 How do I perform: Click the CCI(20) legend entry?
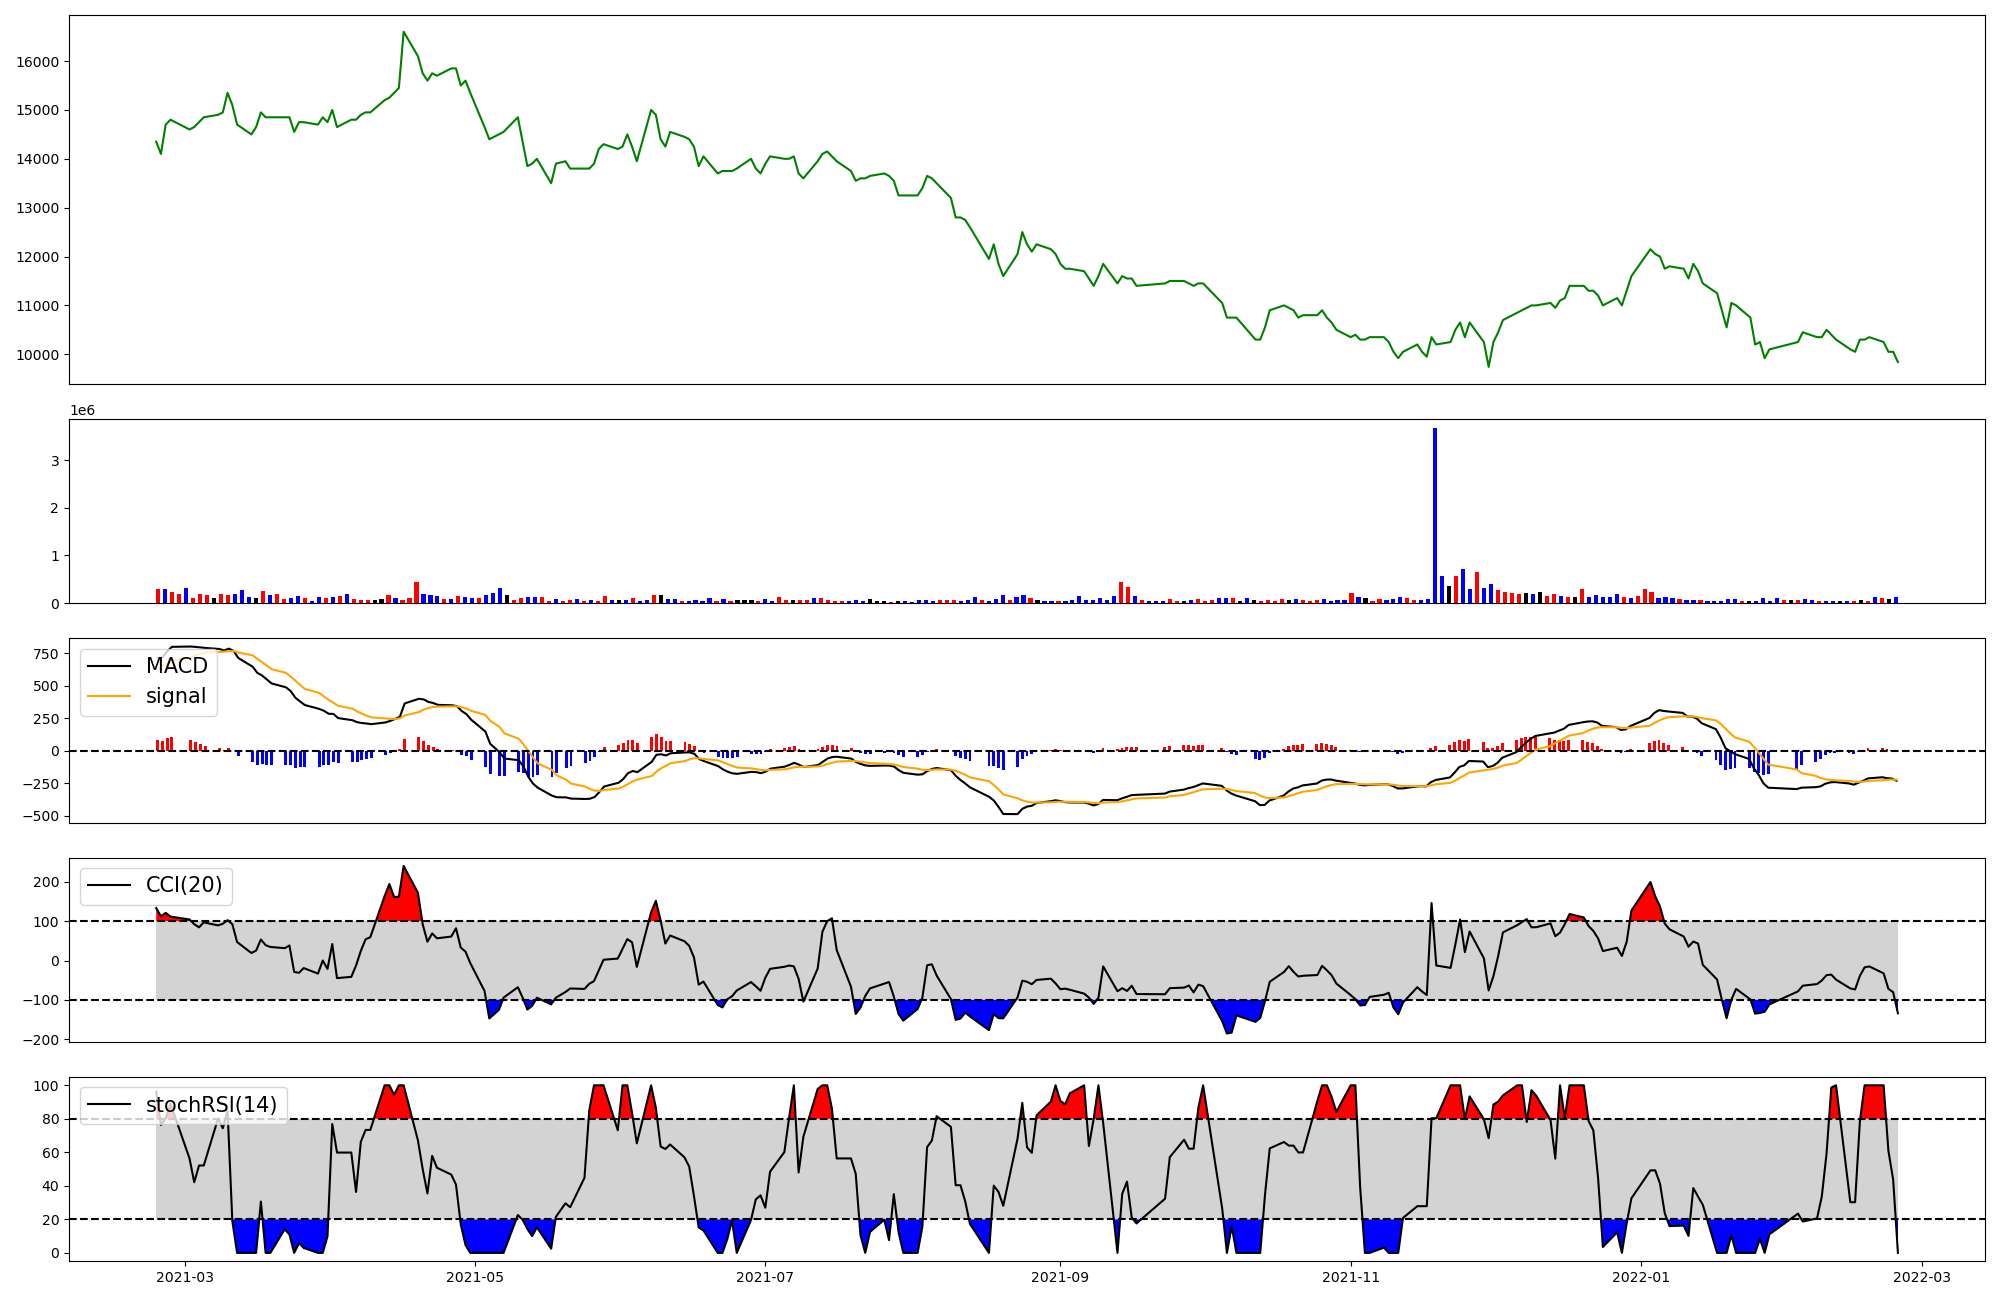pos(186,885)
